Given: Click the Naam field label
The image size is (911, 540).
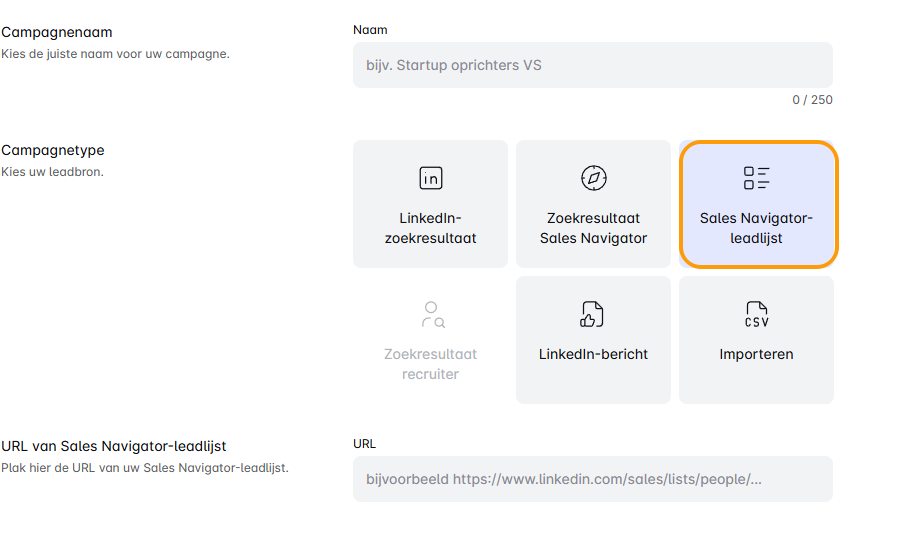Looking at the screenshot, I should pos(370,30).
